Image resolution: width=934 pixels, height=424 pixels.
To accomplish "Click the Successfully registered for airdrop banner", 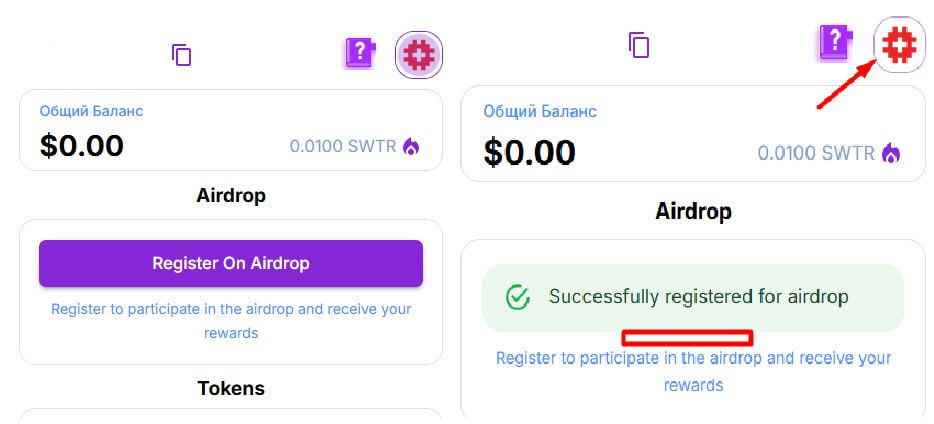I will coord(693,298).
